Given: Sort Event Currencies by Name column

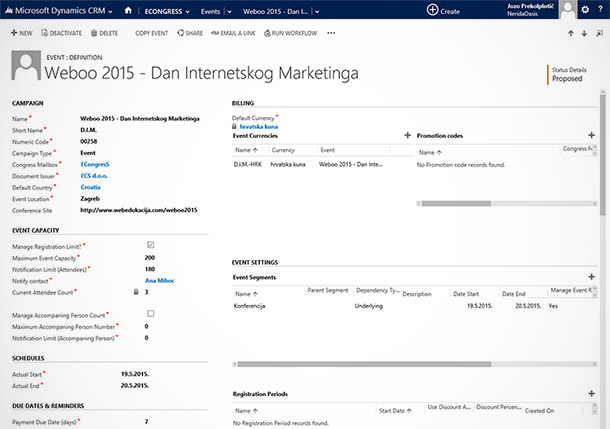Looking at the screenshot, I should (x=246, y=150).
